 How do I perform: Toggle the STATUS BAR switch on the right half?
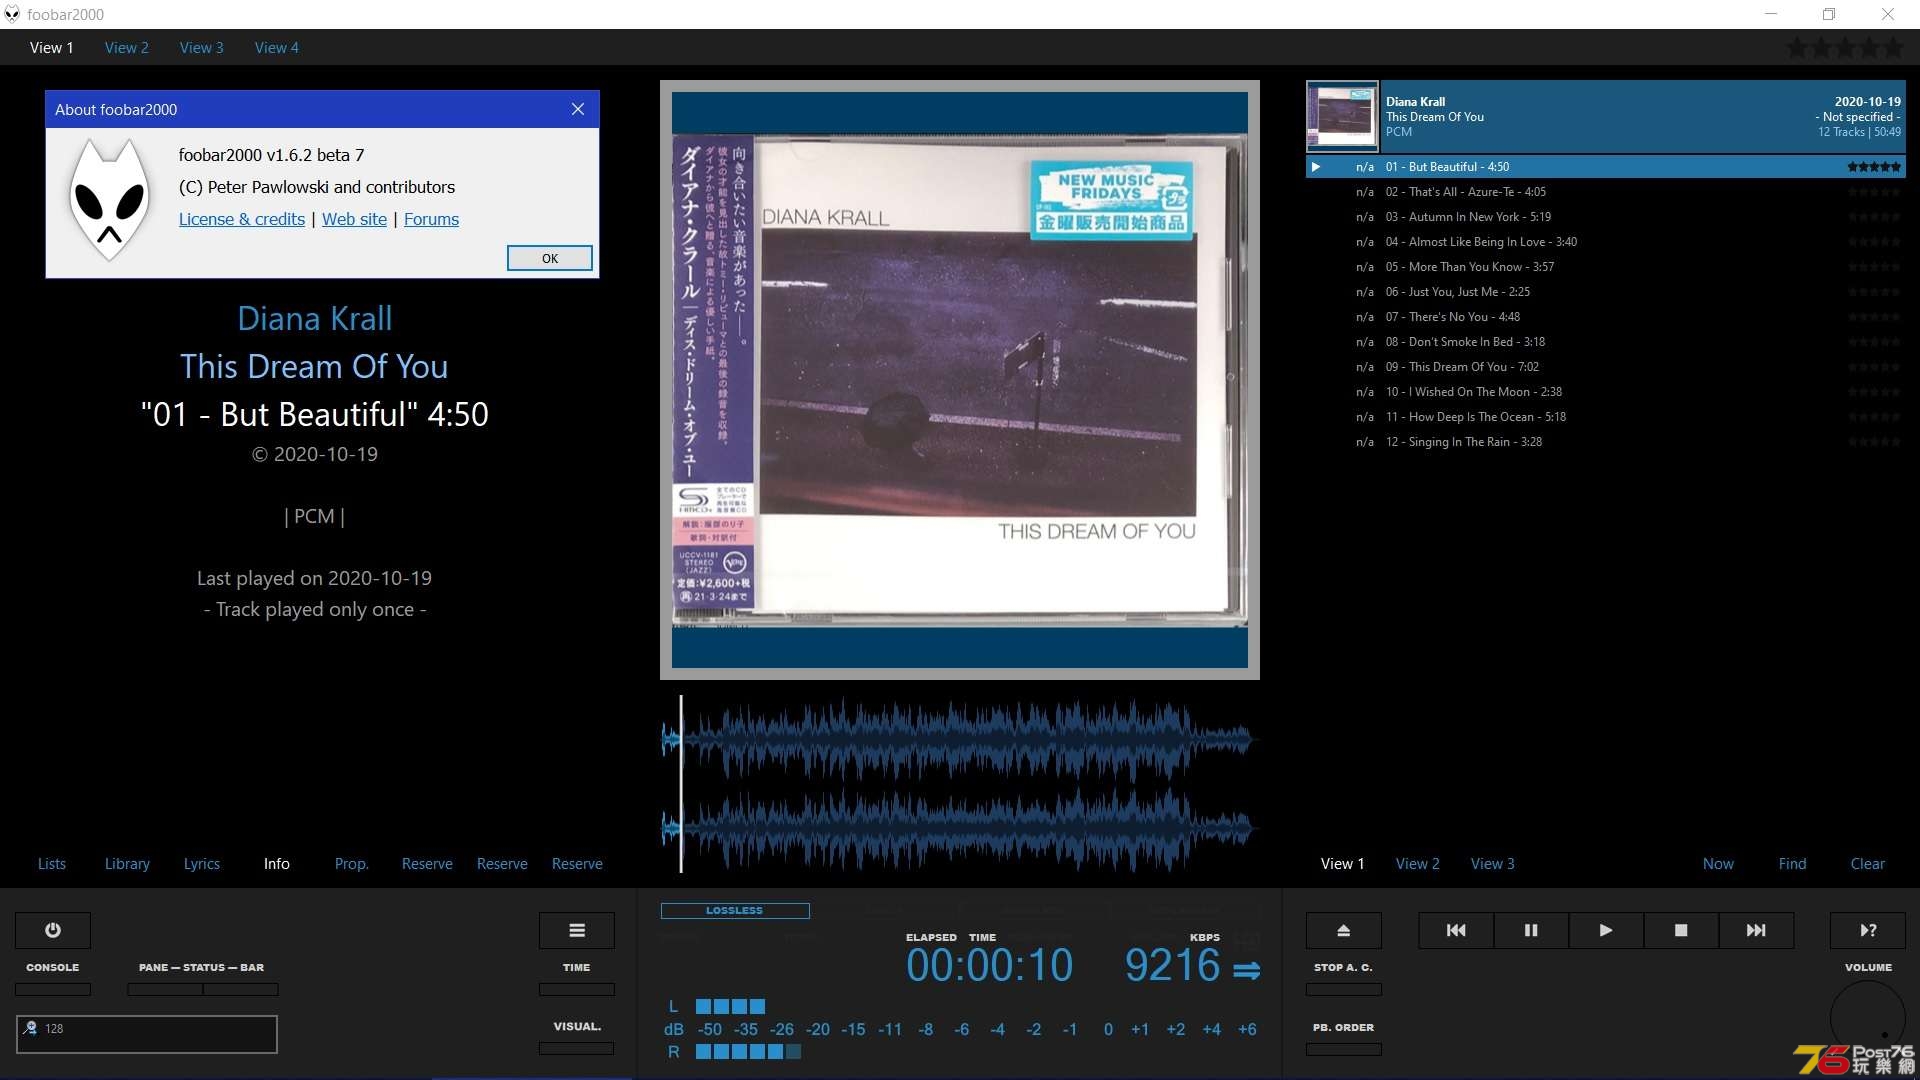[241, 989]
